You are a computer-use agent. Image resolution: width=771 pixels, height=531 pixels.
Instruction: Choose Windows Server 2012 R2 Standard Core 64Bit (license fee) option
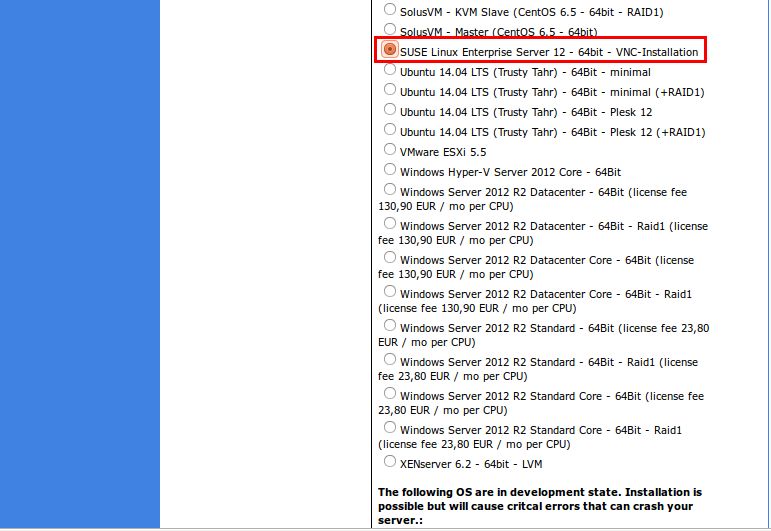pyautogui.click(x=389, y=393)
